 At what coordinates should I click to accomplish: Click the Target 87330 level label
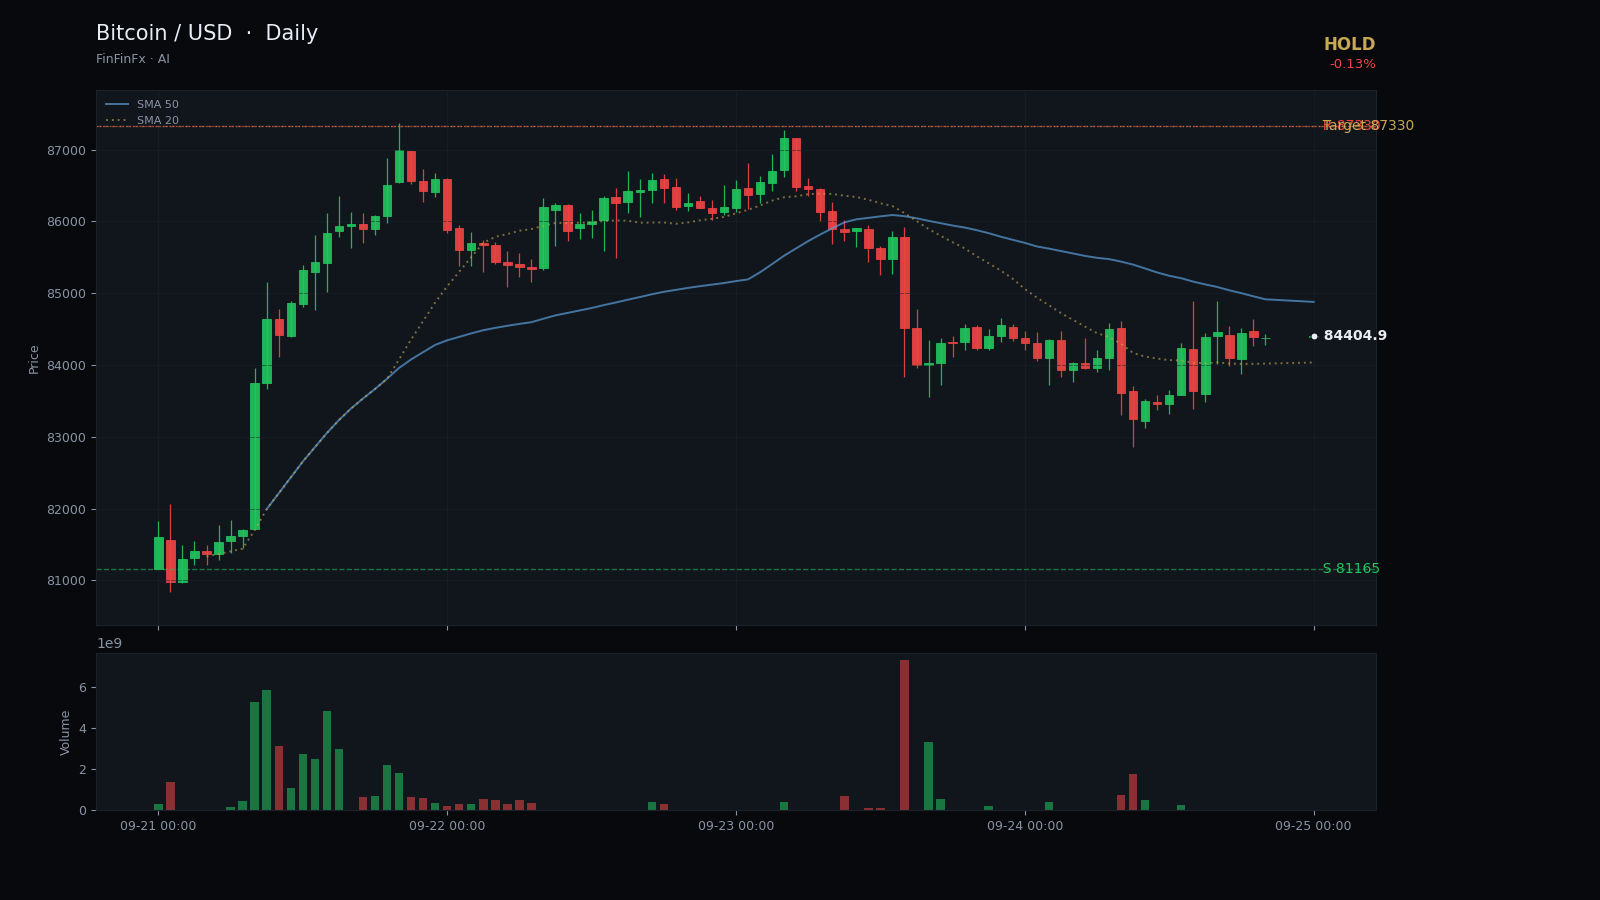click(1368, 126)
